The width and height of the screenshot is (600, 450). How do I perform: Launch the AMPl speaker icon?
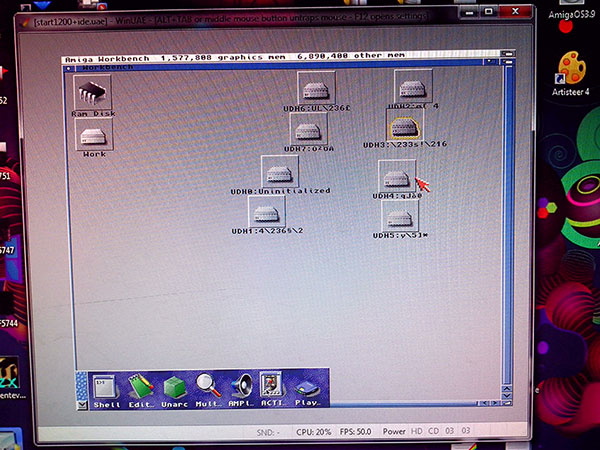click(241, 387)
